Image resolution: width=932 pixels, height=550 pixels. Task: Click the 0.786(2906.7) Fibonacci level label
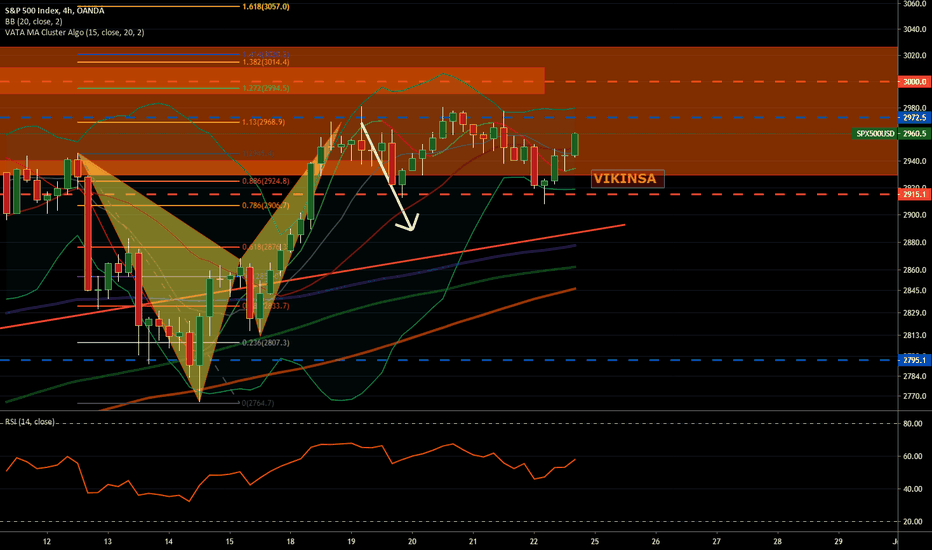click(266, 205)
